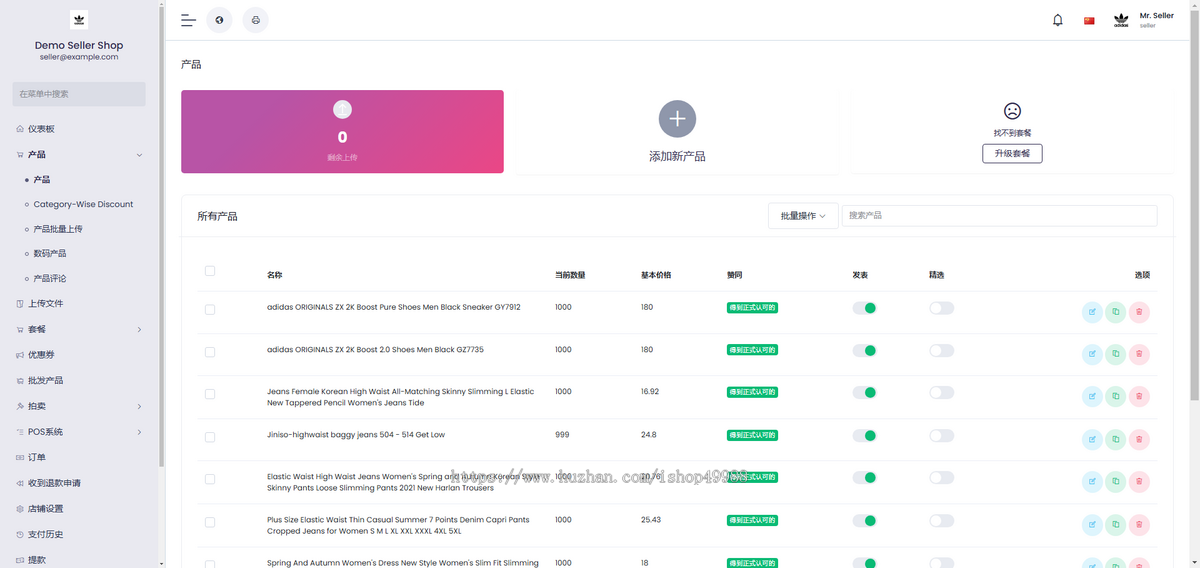
Task: Edit the adidas GZ7735 shoes product
Action: point(1093,354)
